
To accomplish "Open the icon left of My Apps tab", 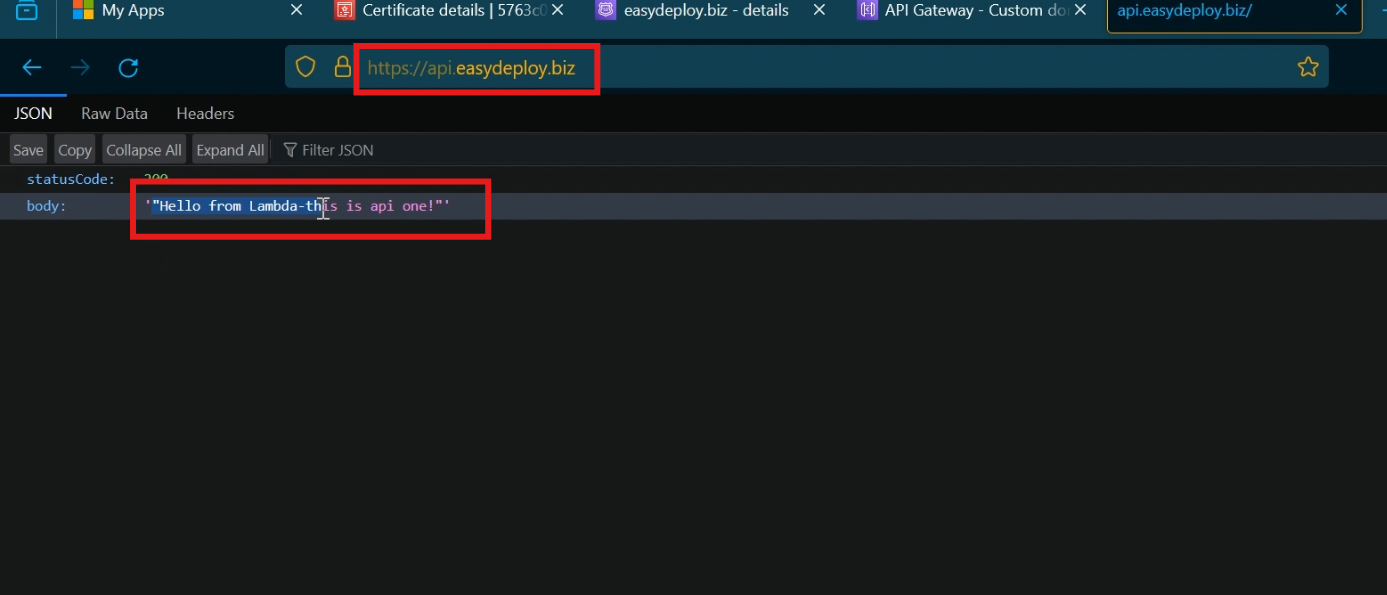I will (27, 11).
